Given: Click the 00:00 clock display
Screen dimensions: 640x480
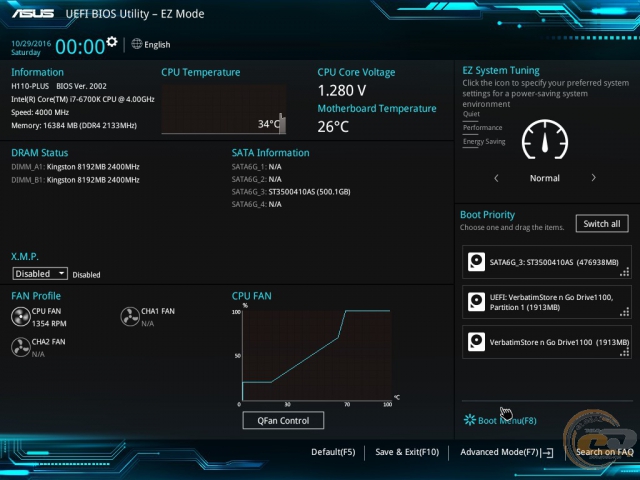Looking at the screenshot, I should pyautogui.click(x=80, y=47).
